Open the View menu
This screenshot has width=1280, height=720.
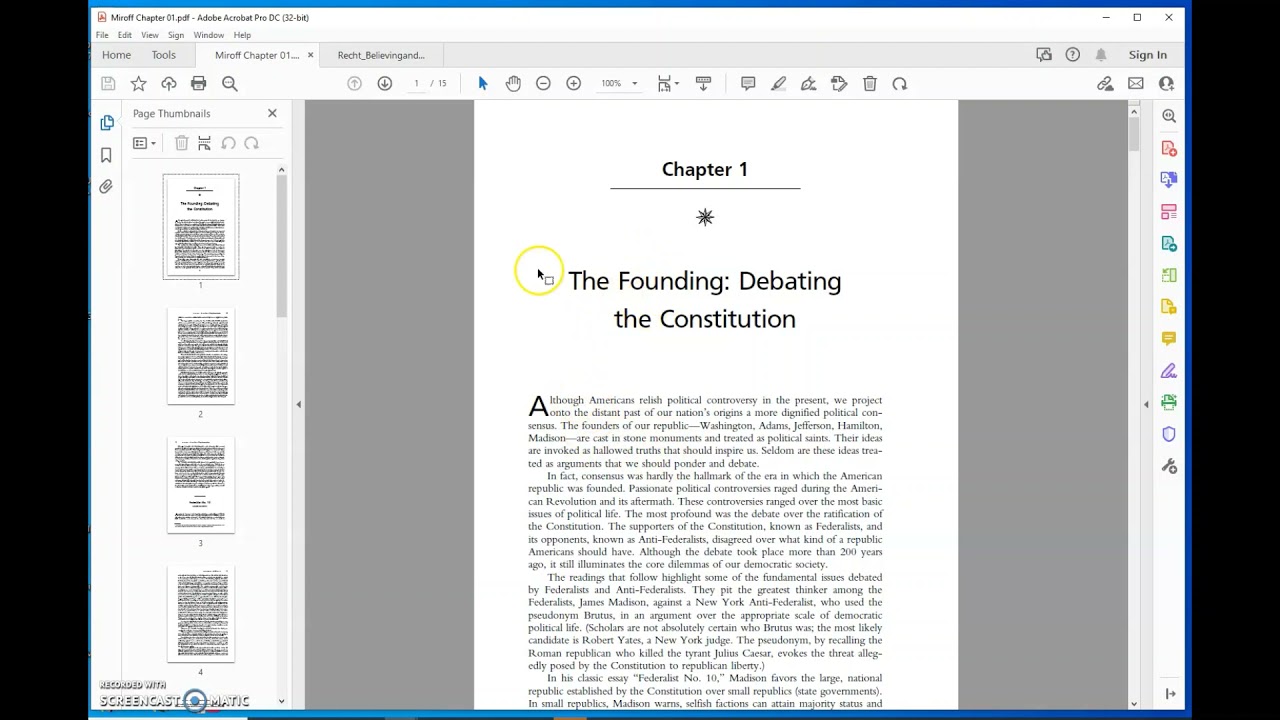pos(150,35)
